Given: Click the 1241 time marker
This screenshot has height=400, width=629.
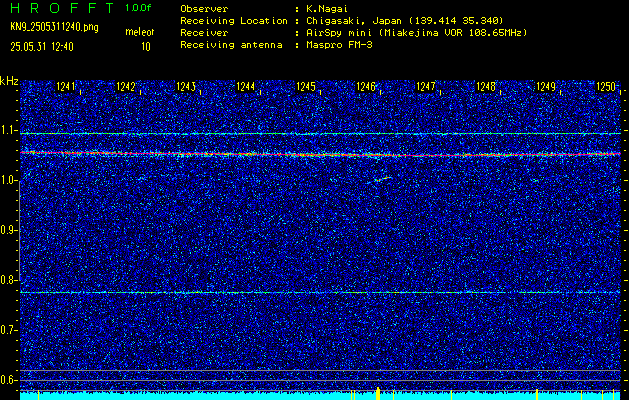Looking at the screenshot, I should (65, 86).
